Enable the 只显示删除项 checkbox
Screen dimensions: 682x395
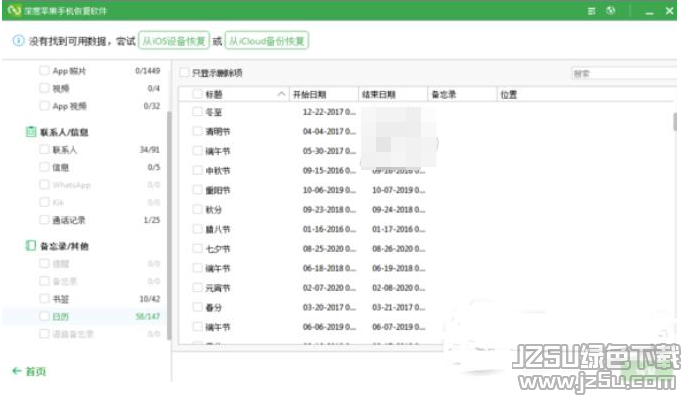pyautogui.click(x=184, y=73)
